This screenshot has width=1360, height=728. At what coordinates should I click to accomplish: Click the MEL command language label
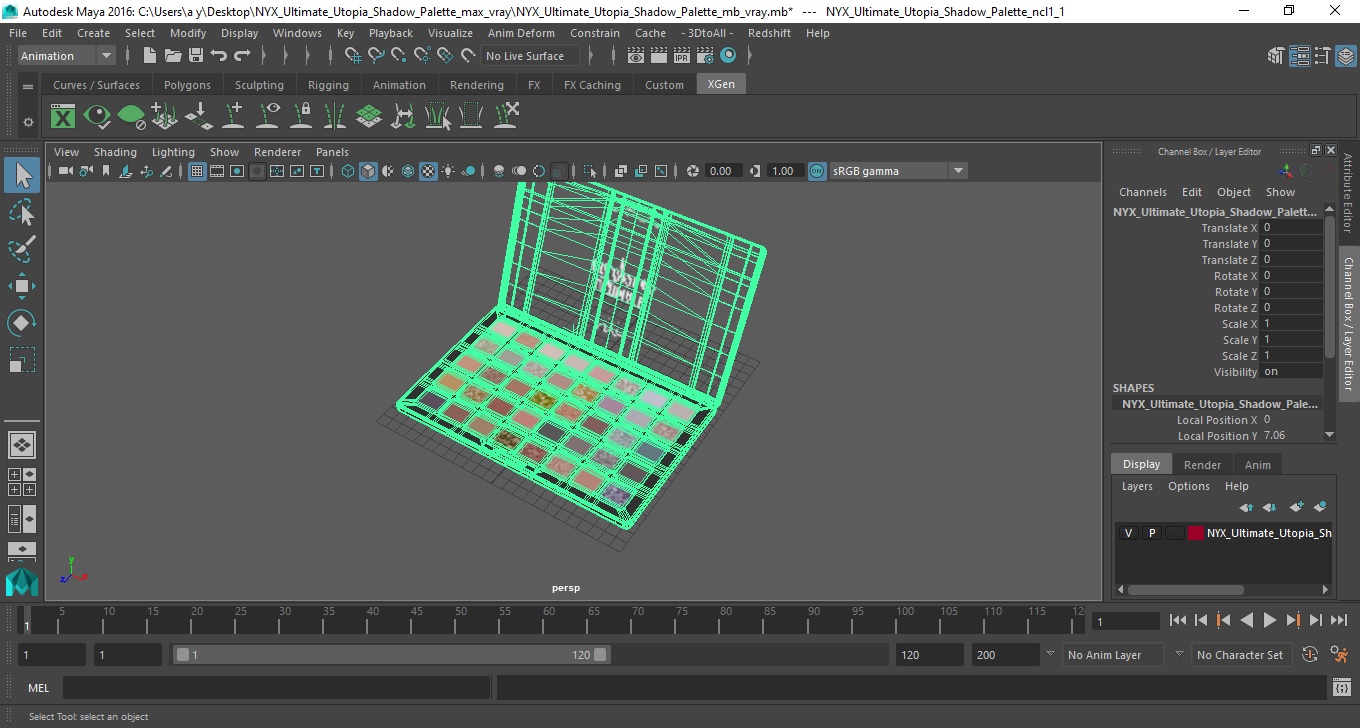click(x=39, y=688)
